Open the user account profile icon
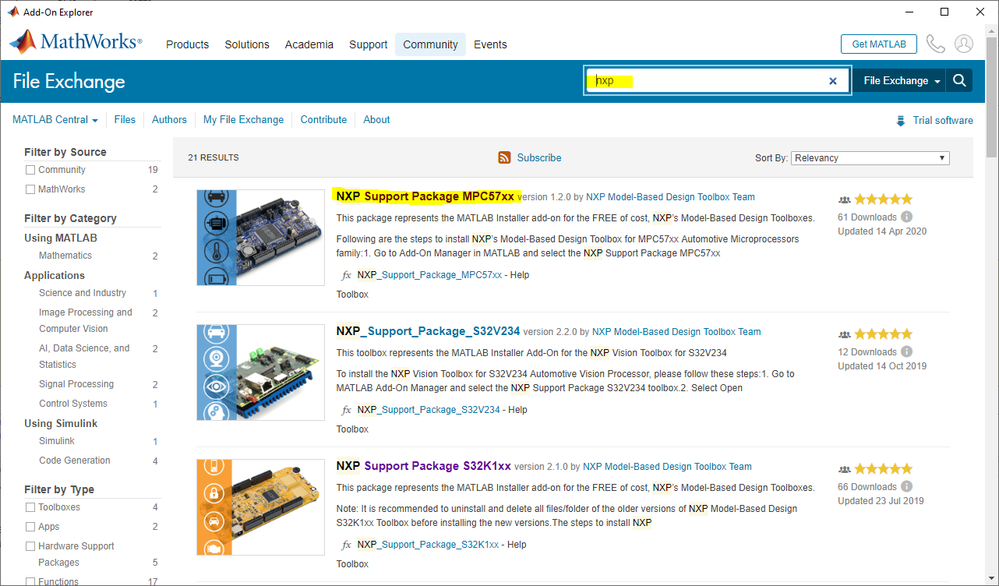 [x=963, y=44]
